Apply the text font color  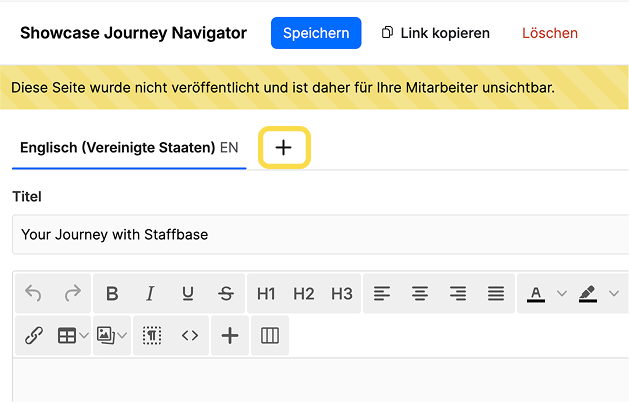[536, 294]
